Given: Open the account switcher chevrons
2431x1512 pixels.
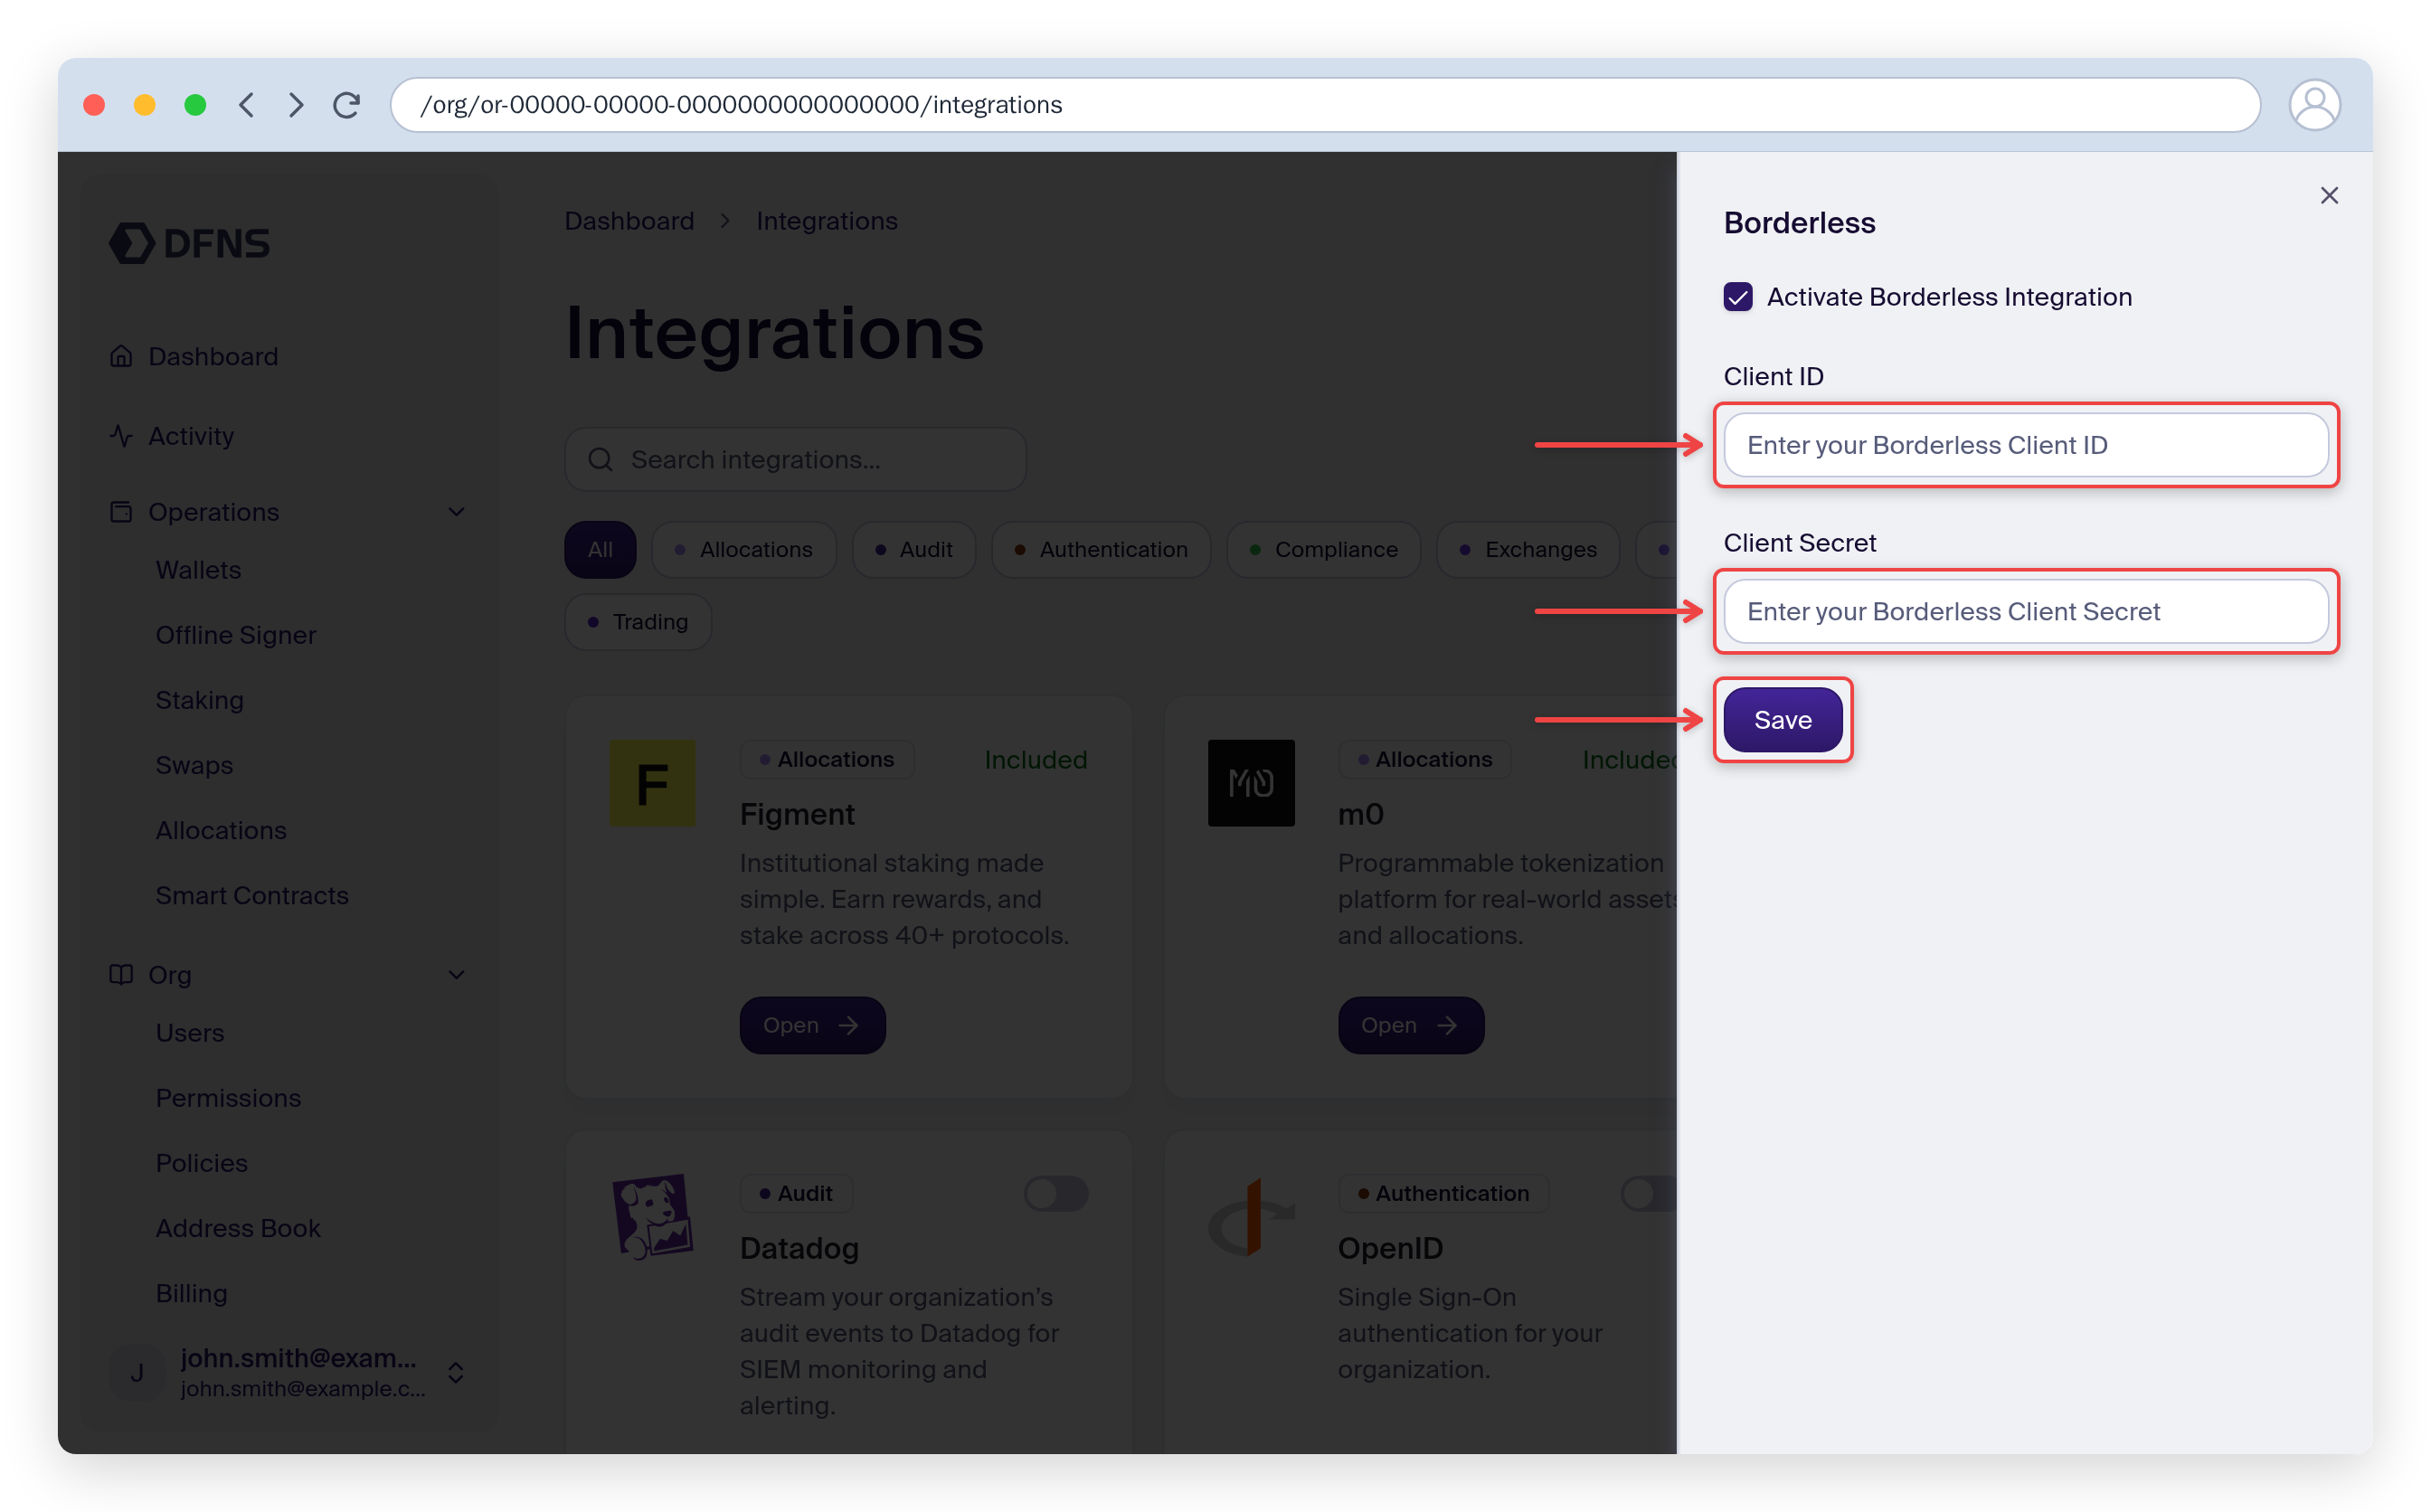Looking at the screenshot, I should point(455,1372).
